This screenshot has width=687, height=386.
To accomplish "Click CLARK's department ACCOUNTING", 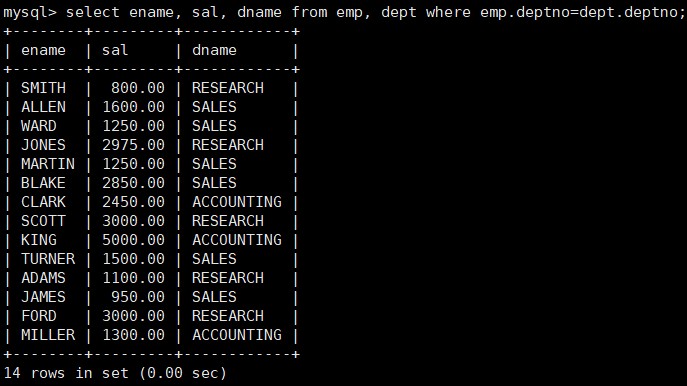I will (x=237, y=202).
